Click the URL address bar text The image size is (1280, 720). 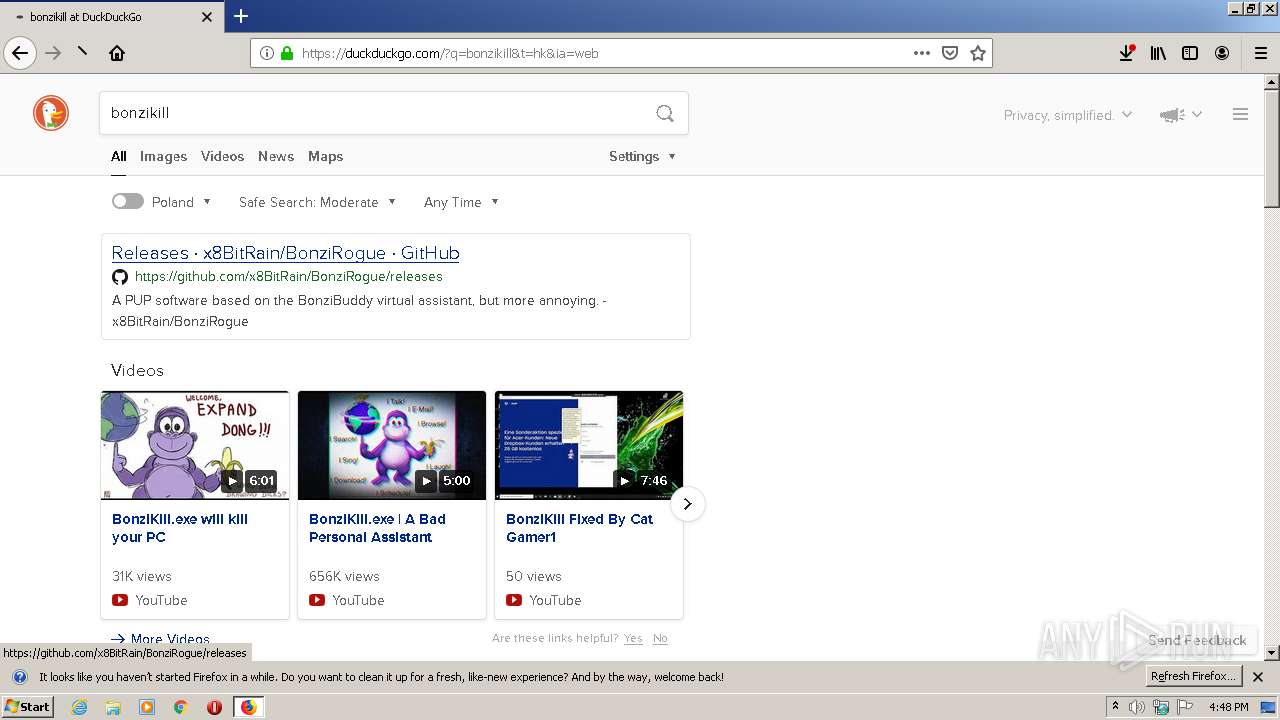point(450,53)
